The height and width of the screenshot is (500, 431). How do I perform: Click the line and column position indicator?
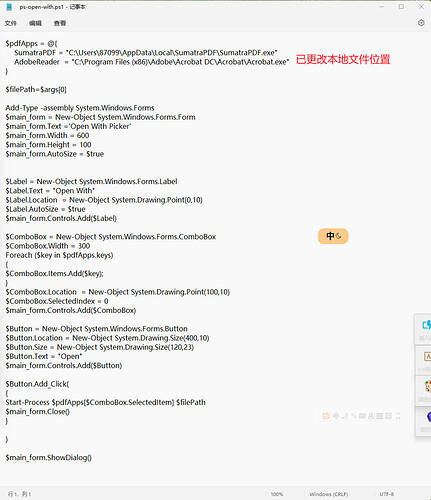(19, 494)
